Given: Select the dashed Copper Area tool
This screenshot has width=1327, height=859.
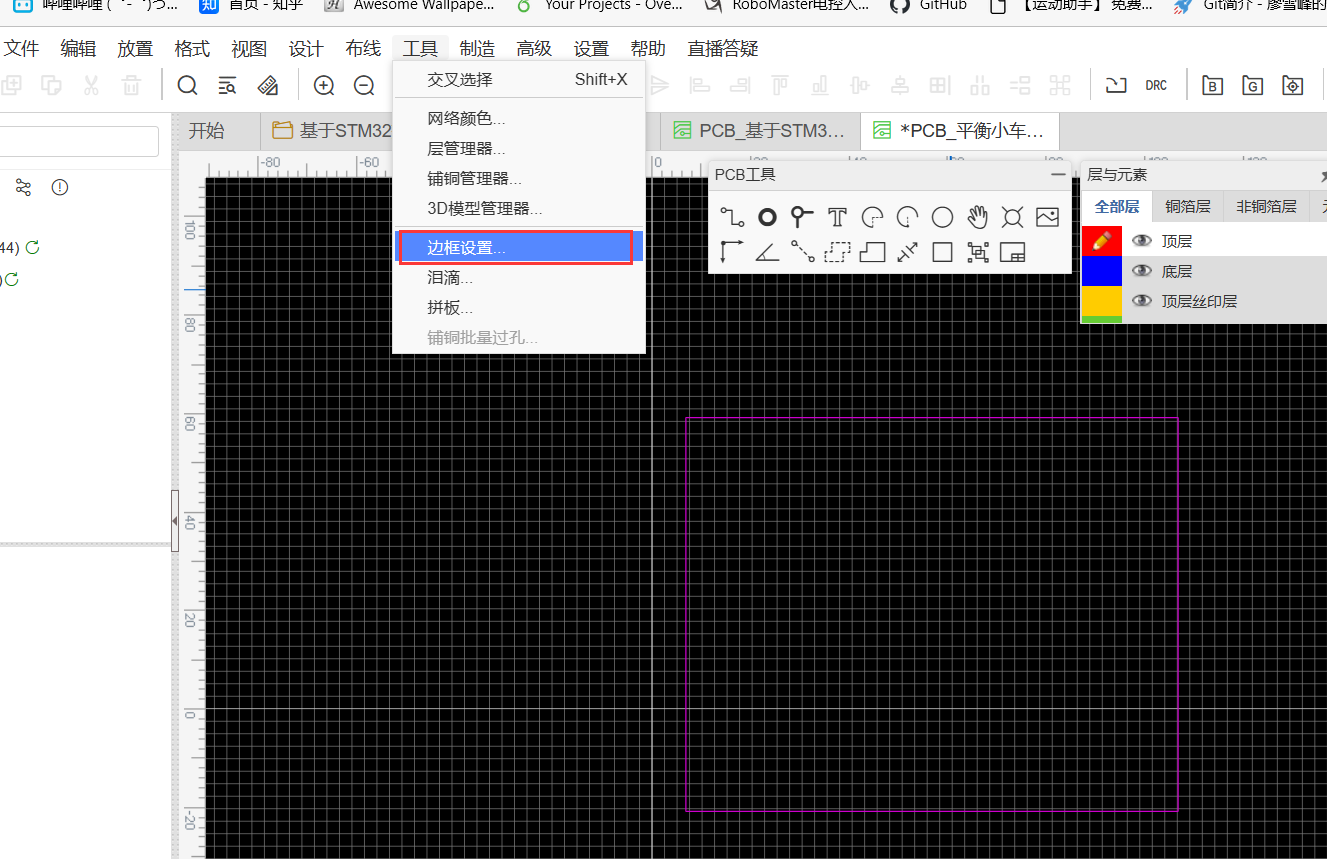Looking at the screenshot, I should pos(837,252).
